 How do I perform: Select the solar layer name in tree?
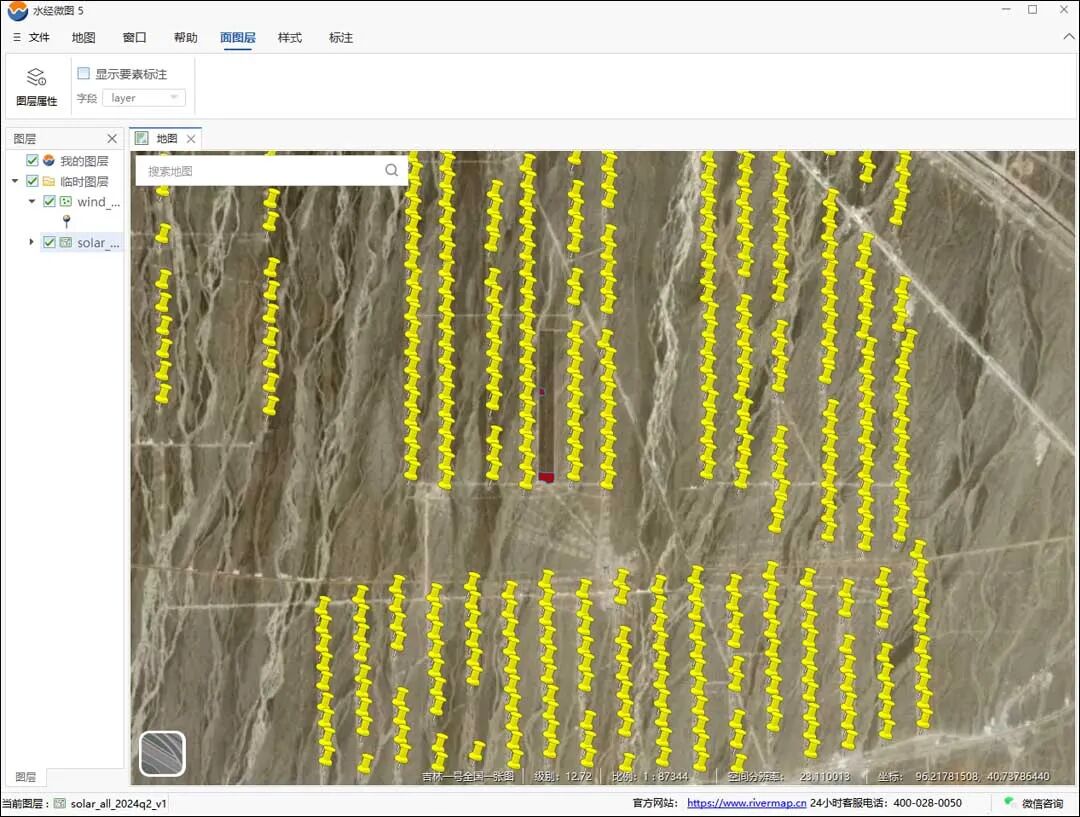point(98,242)
